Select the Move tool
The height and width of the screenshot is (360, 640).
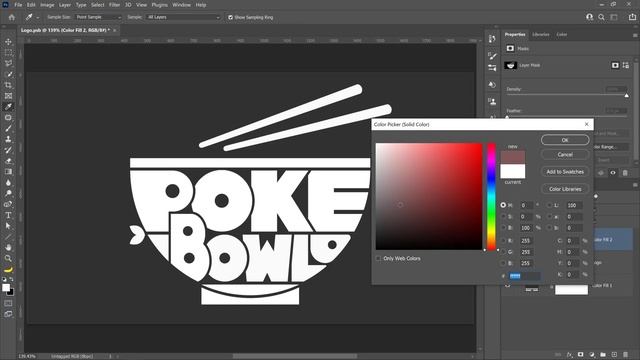(x=8, y=42)
